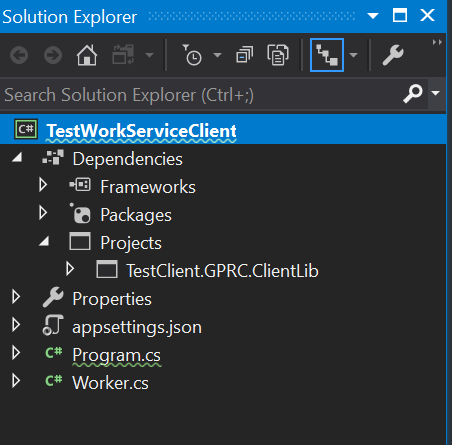Viewport: 452px width, 445px height.
Task: Select TestClient.GPRC.ClientLib project reference
Action: pyautogui.click(x=222, y=271)
